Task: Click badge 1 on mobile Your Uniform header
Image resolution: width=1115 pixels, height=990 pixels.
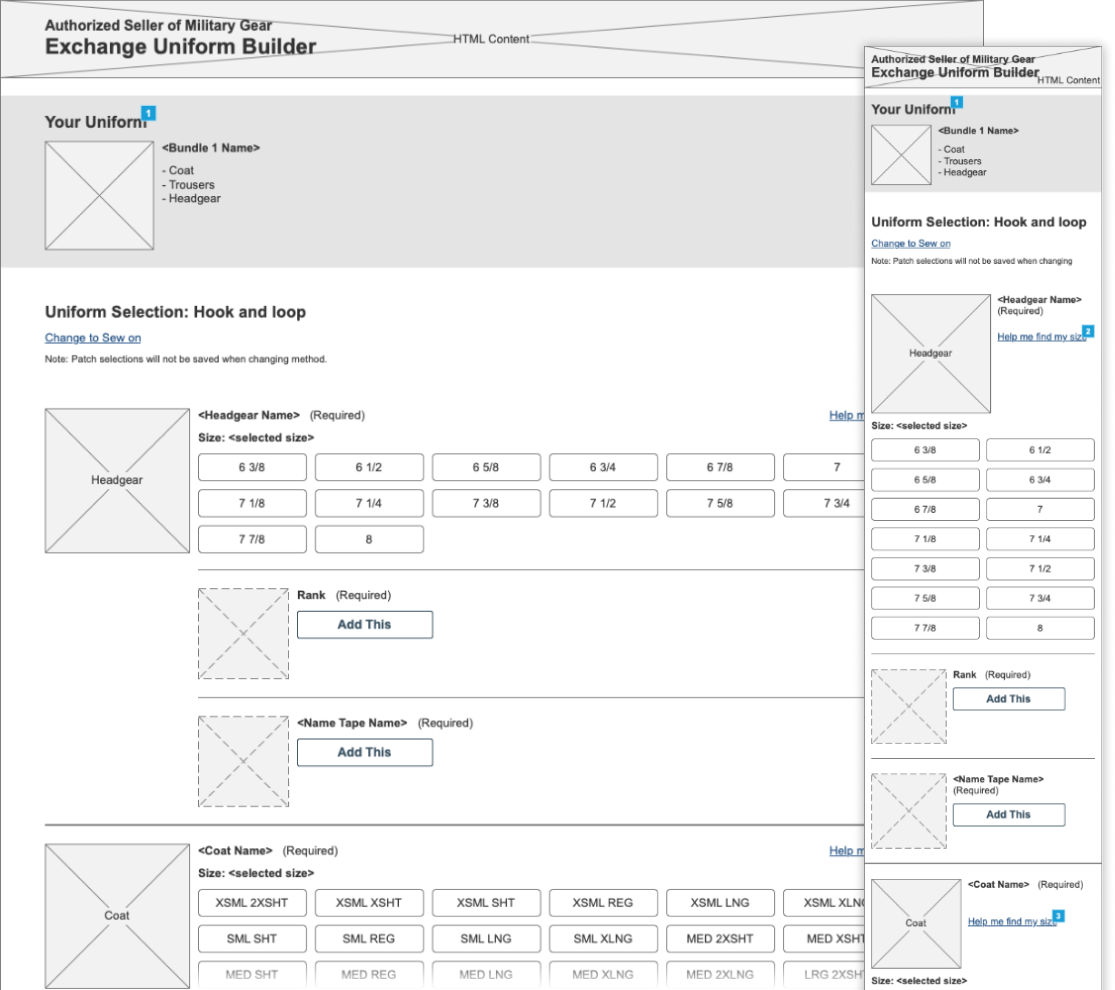Action: point(957,100)
